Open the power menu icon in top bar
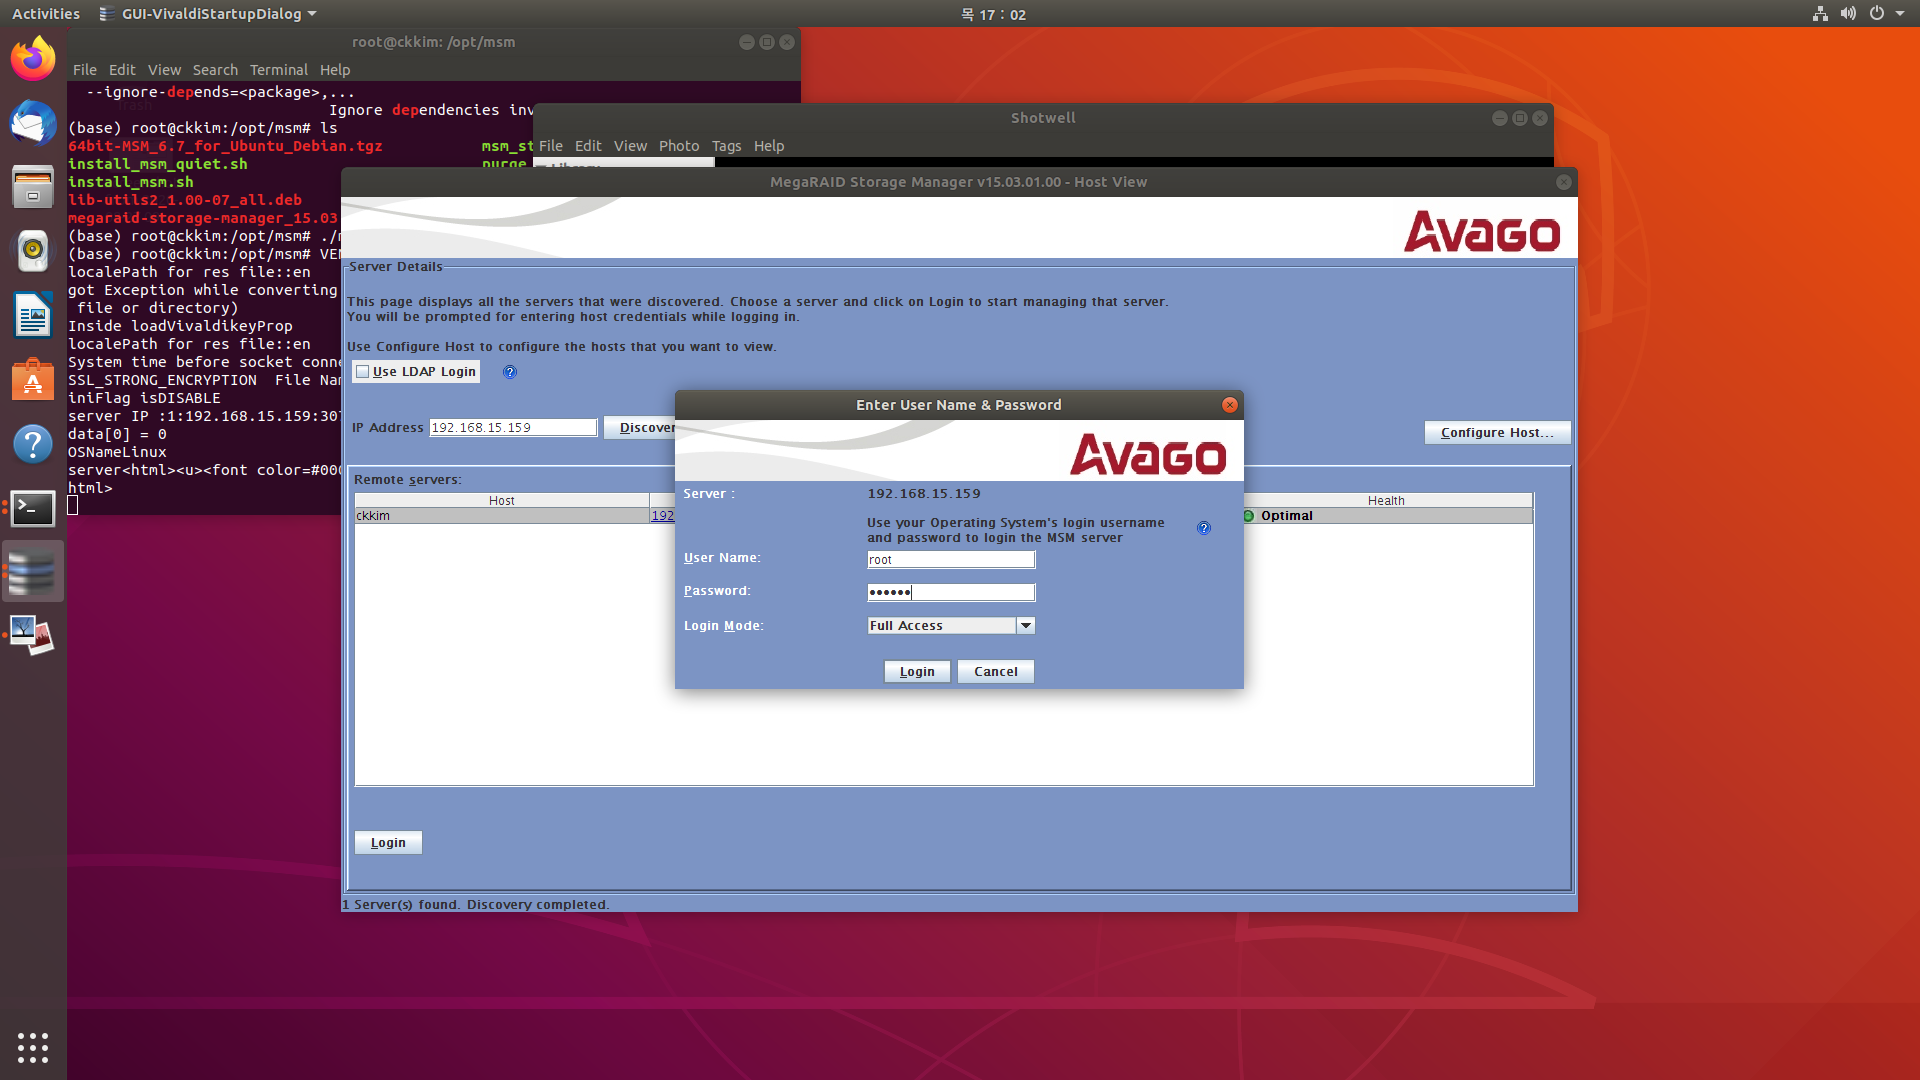This screenshot has width=1920, height=1080. (x=1877, y=14)
